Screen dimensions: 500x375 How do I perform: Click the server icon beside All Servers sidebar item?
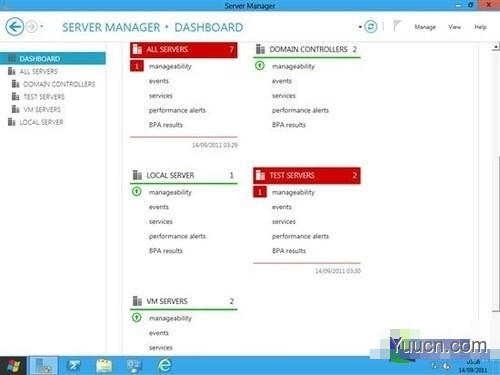tap(12, 71)
